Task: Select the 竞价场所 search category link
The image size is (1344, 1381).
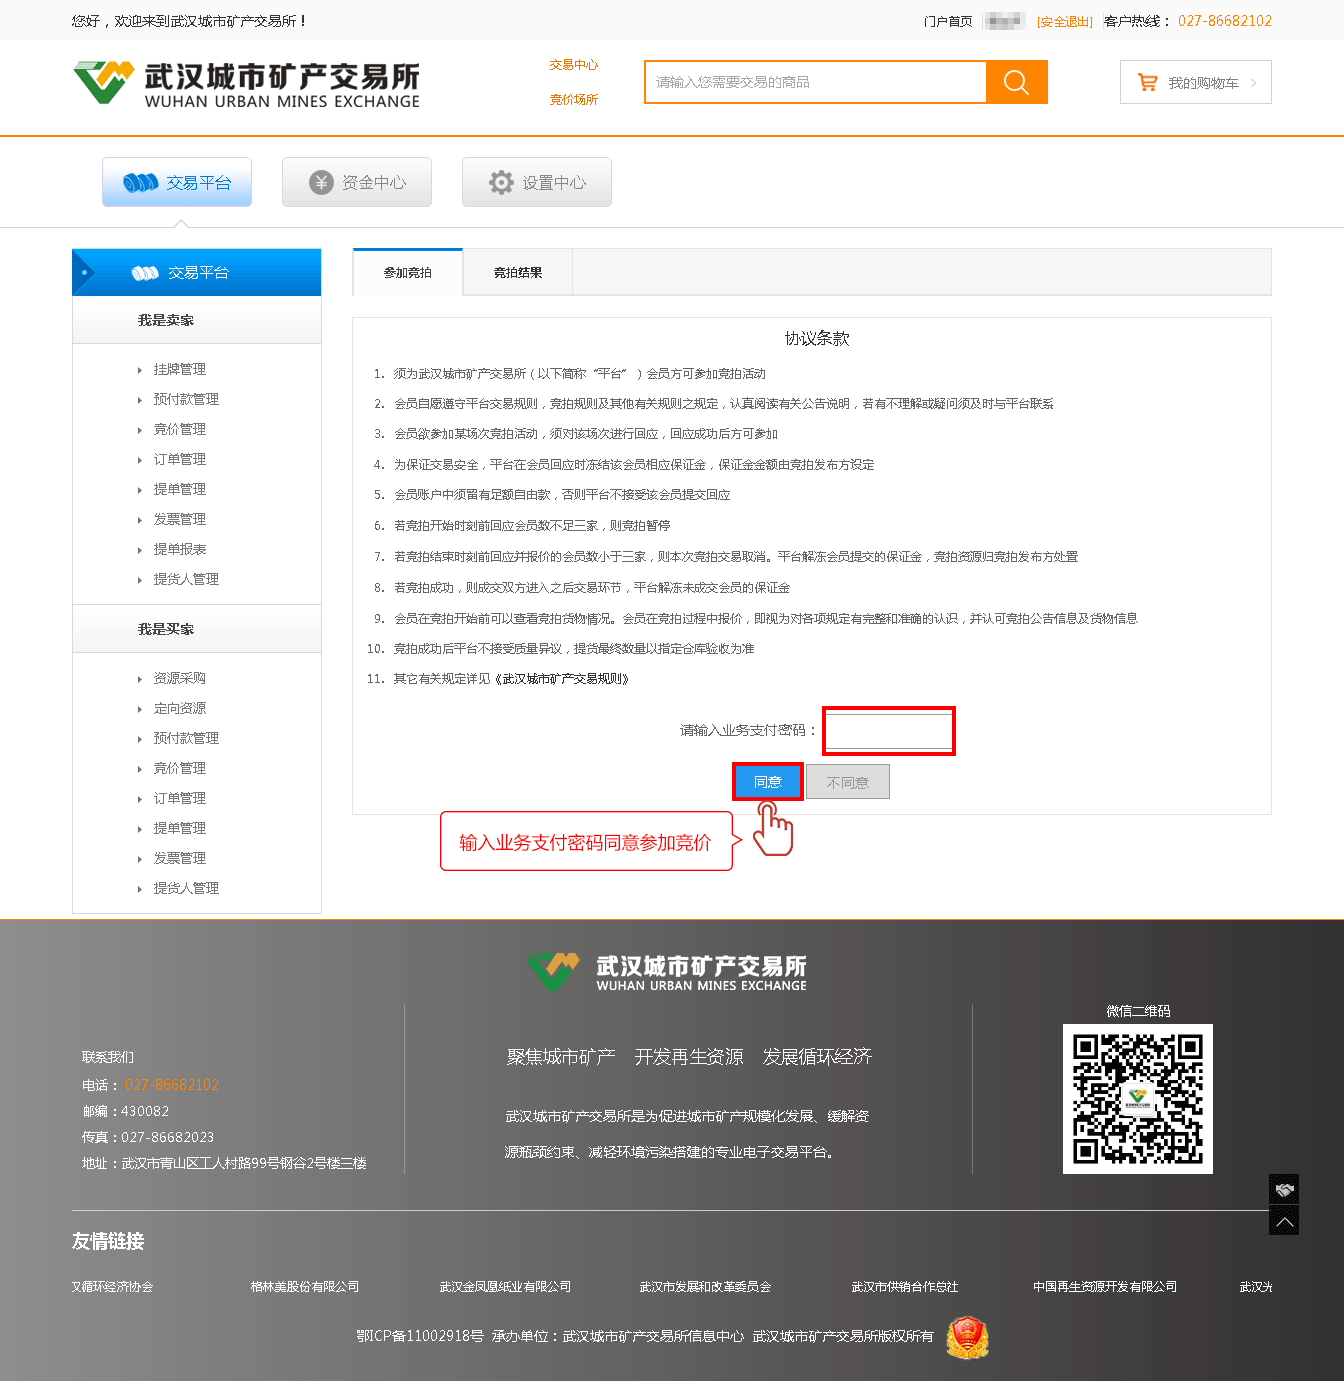Action: [x=573, y=100]
